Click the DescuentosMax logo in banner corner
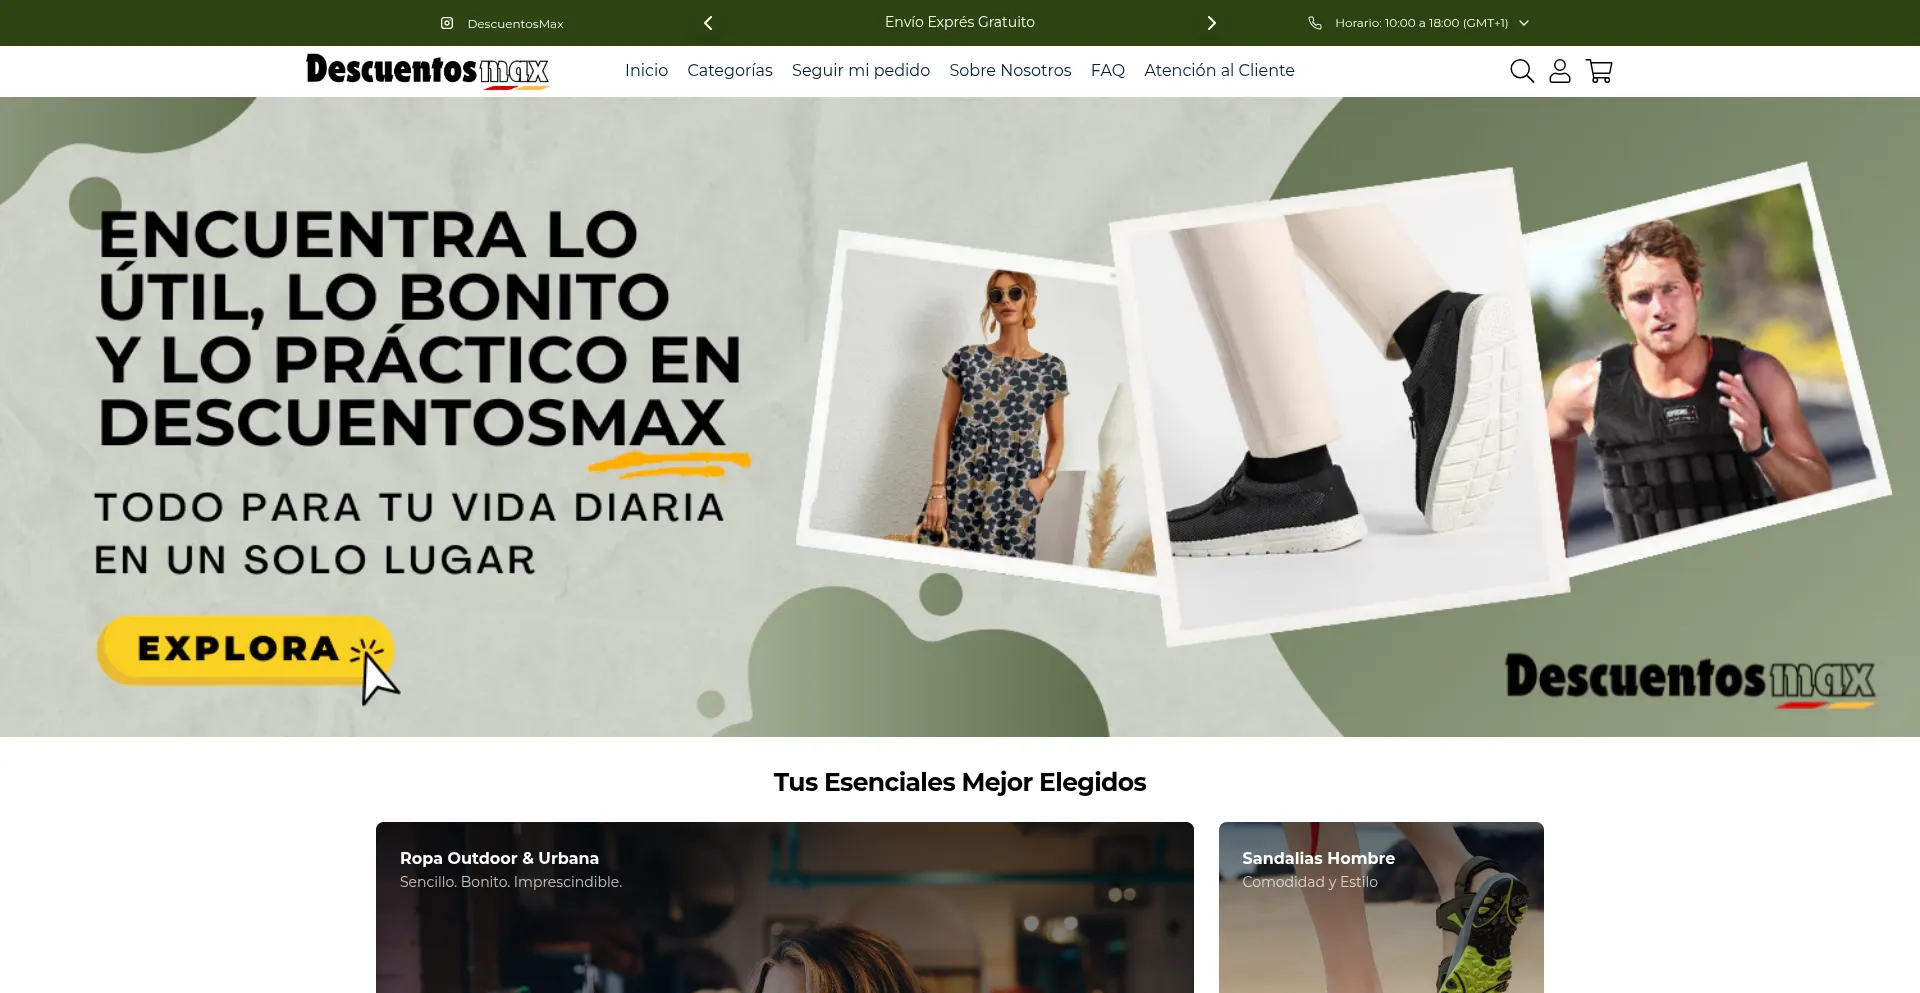The width and height of the screenshot is (1920, 993). 1690,680
